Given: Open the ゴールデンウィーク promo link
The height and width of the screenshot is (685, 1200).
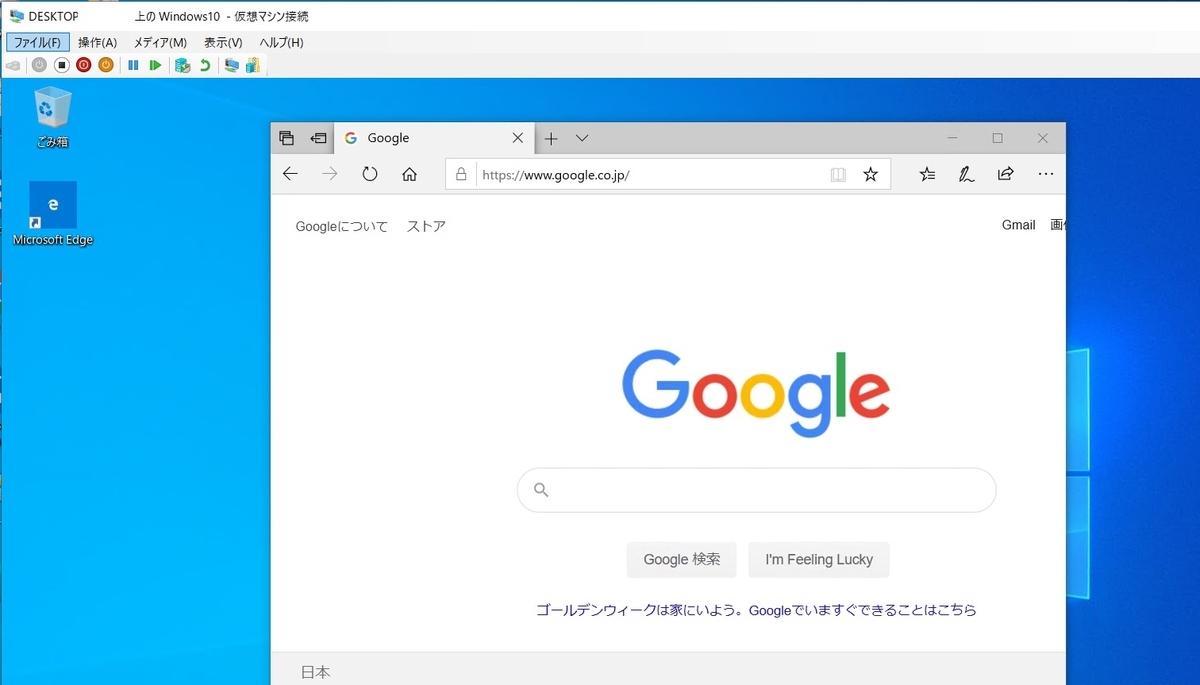Looking at the screenshot, I should coord(756,609).
